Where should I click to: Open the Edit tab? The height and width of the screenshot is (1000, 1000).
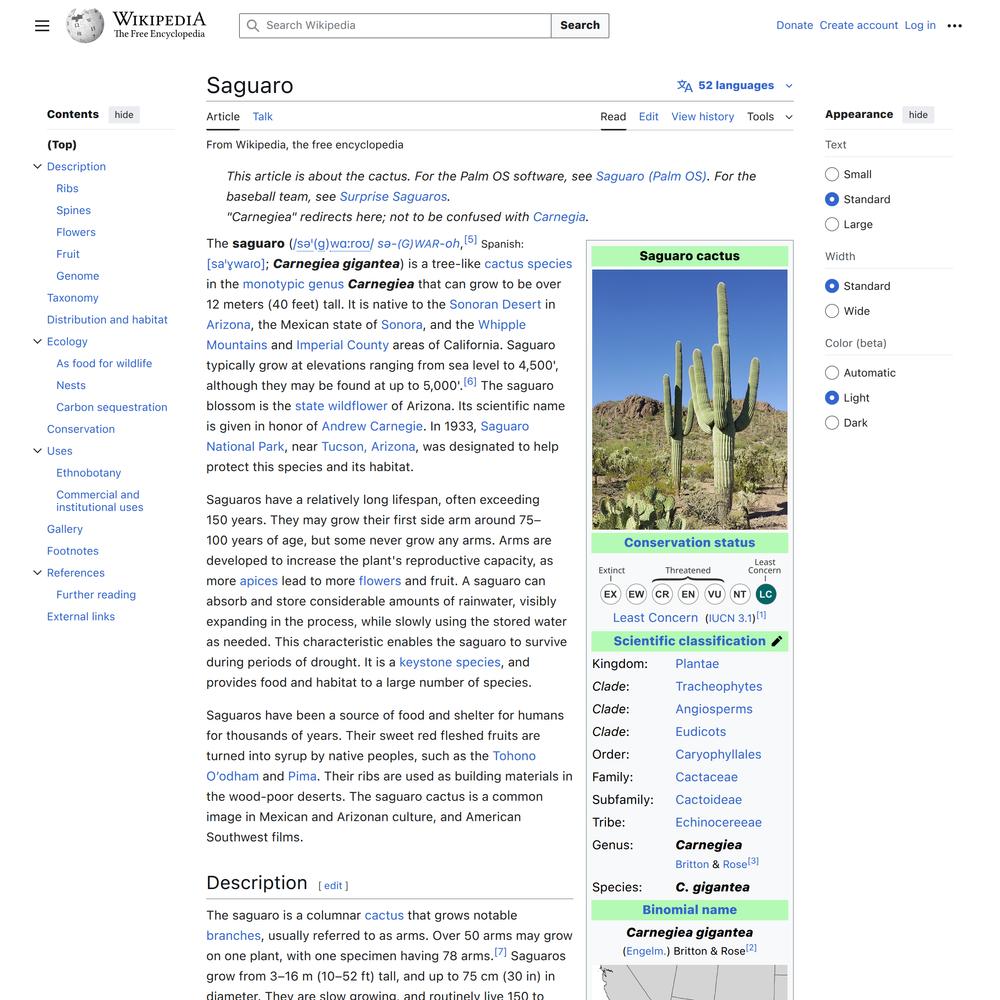pos(648,117)
